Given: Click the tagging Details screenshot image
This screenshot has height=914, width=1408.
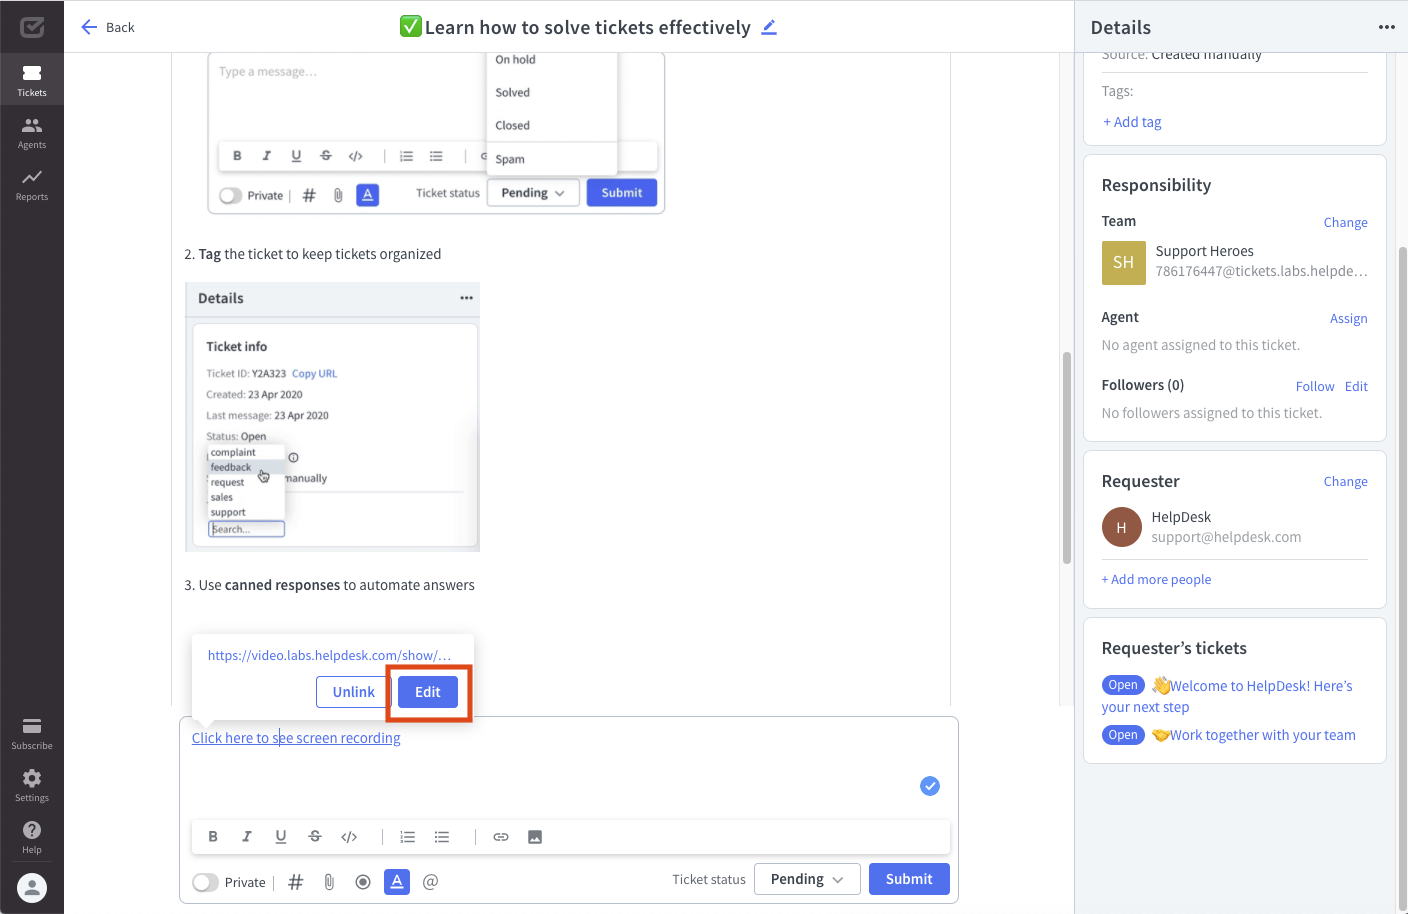Looking at the screenshot, I should (332, 417).
